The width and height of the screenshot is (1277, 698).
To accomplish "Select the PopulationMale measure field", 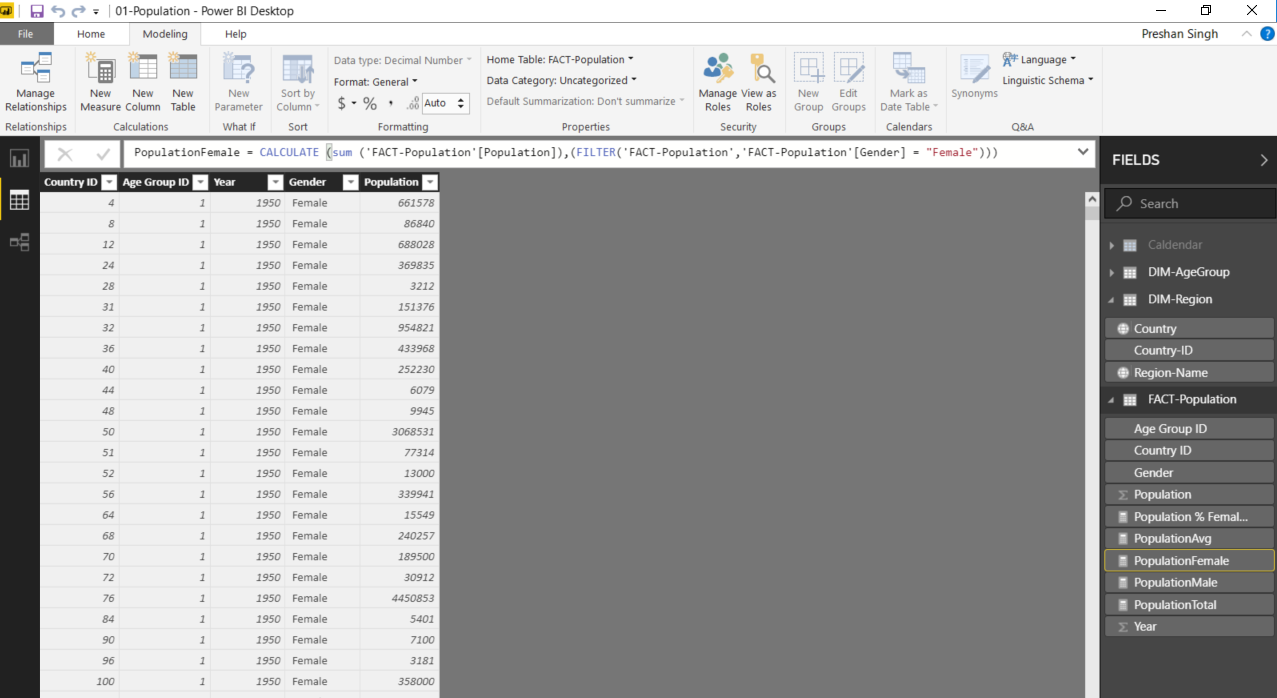I will [1189, 582].
